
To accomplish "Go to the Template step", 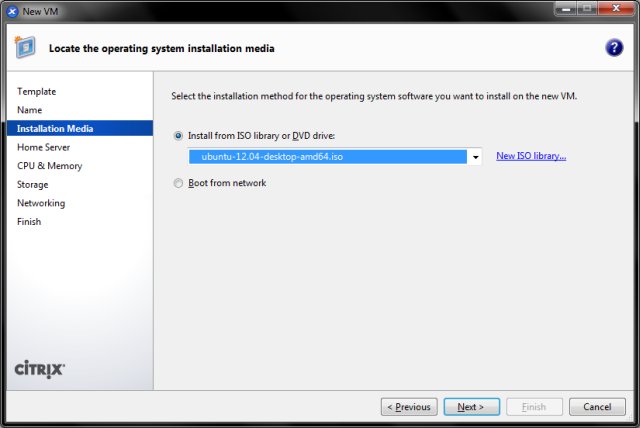I will (x=36, y=91).
